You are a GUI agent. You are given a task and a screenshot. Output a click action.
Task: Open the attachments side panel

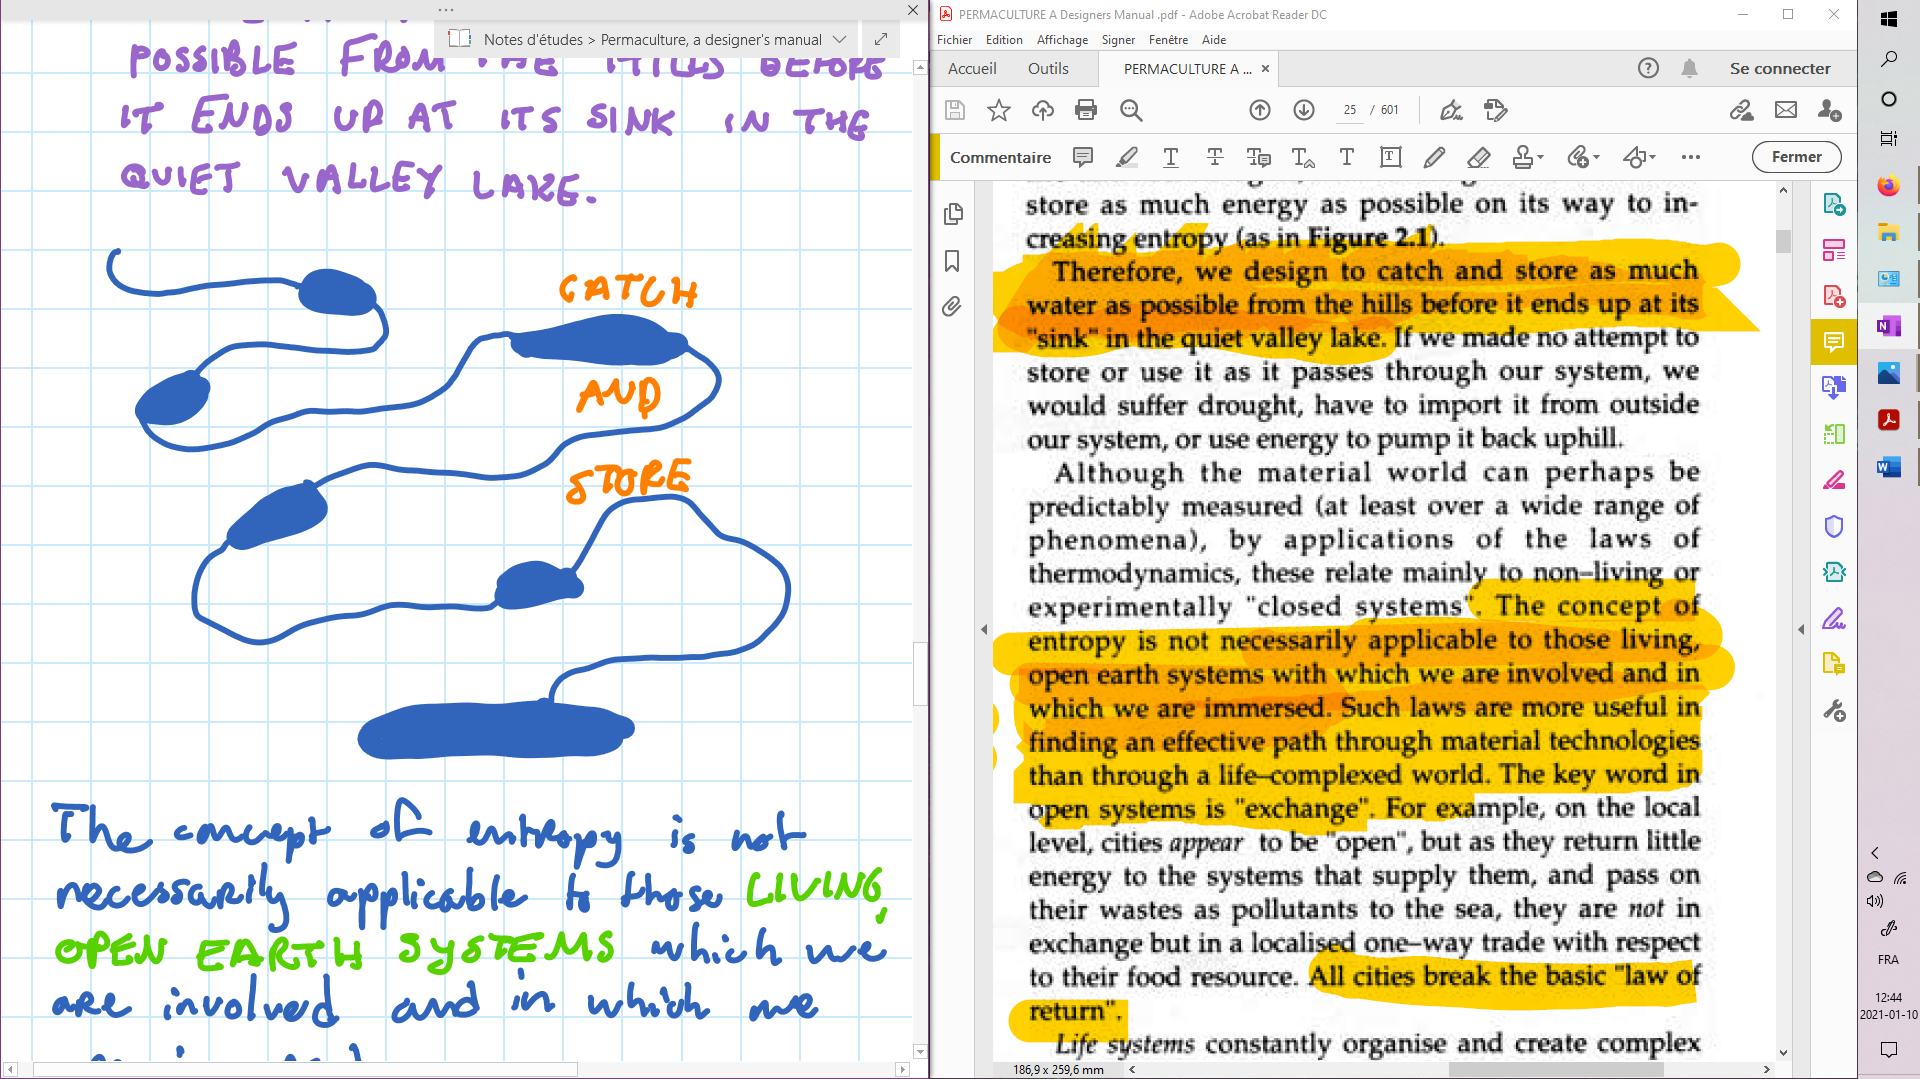pos(952,306)
